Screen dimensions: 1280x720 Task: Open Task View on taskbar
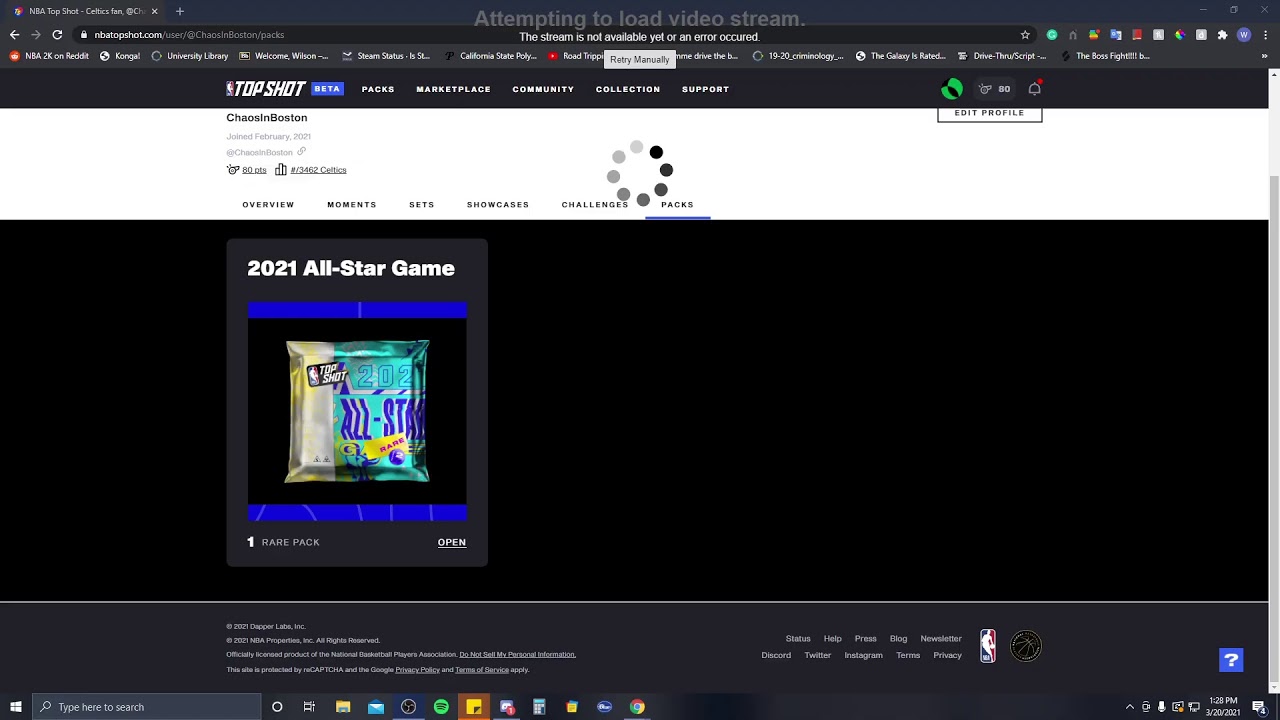[x=309, y=707]
